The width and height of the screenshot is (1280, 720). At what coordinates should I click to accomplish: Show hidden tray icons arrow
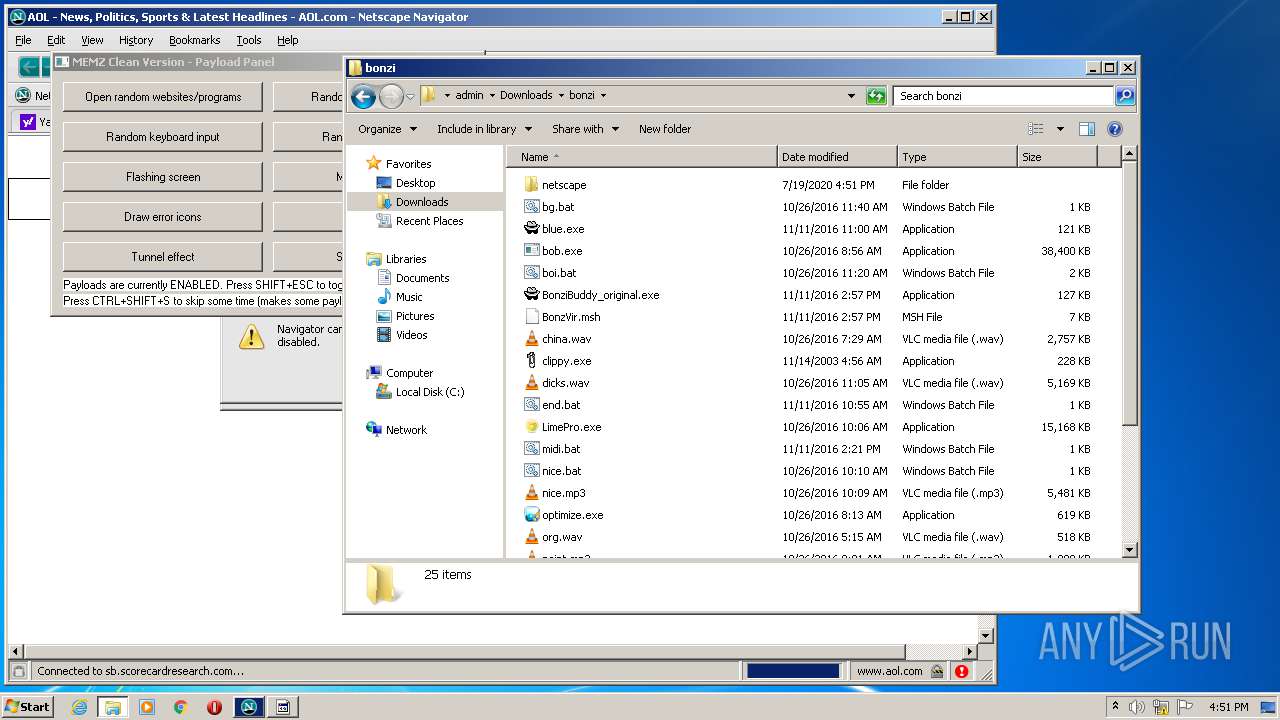click(1115, 707)
